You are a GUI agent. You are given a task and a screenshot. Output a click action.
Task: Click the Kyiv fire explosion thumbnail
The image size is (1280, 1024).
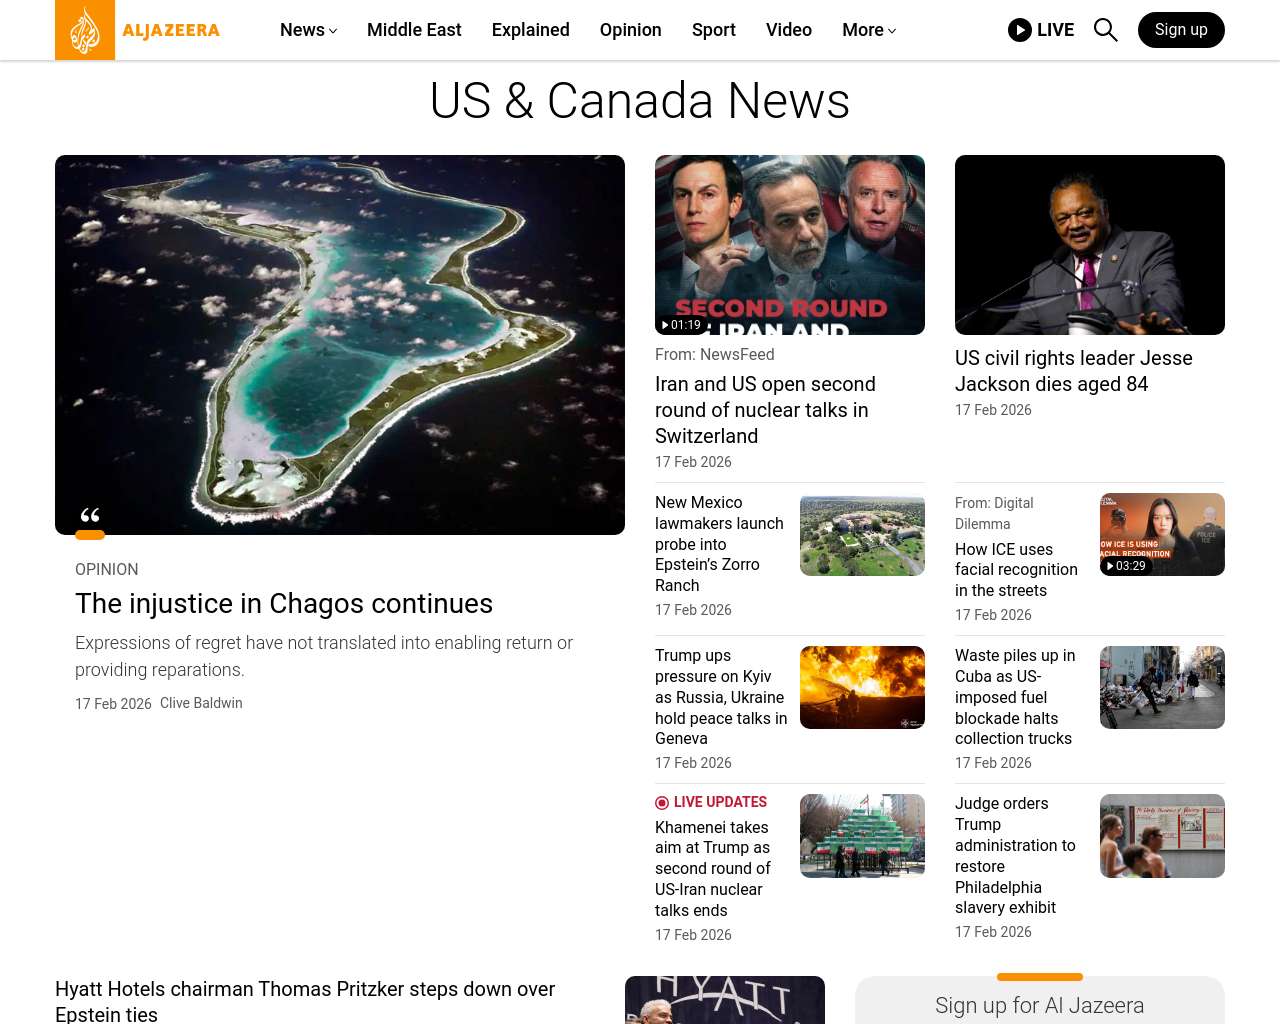point(862,688)
